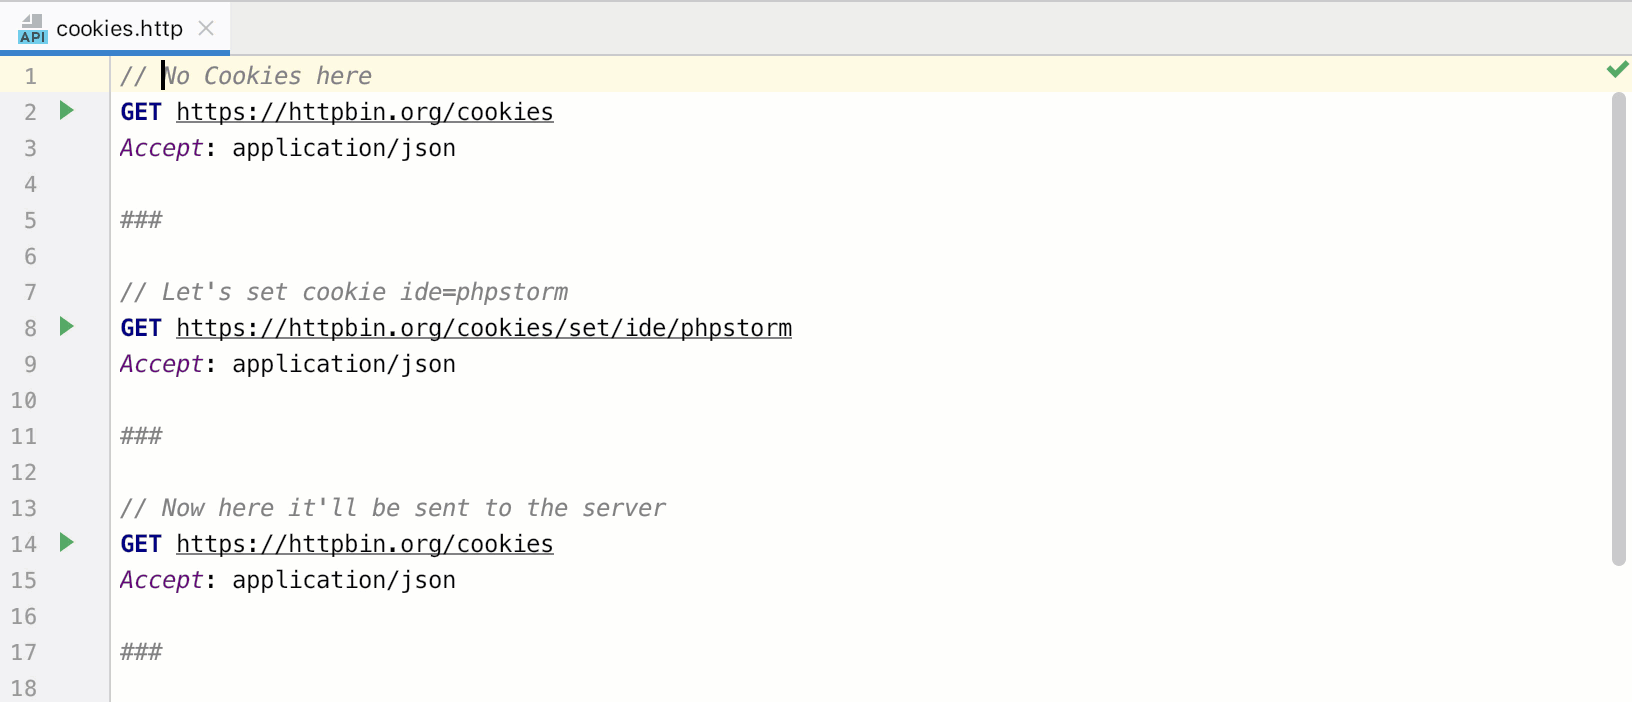
Task: Click the green run gutter icon on line 14
Action: (x=66, y=544)
